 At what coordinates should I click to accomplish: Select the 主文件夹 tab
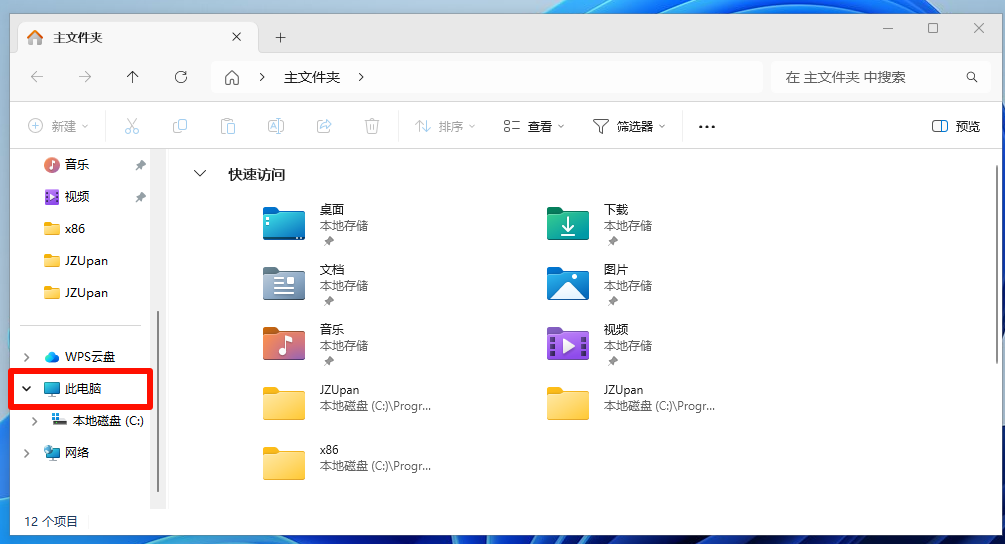click(138, 37)
